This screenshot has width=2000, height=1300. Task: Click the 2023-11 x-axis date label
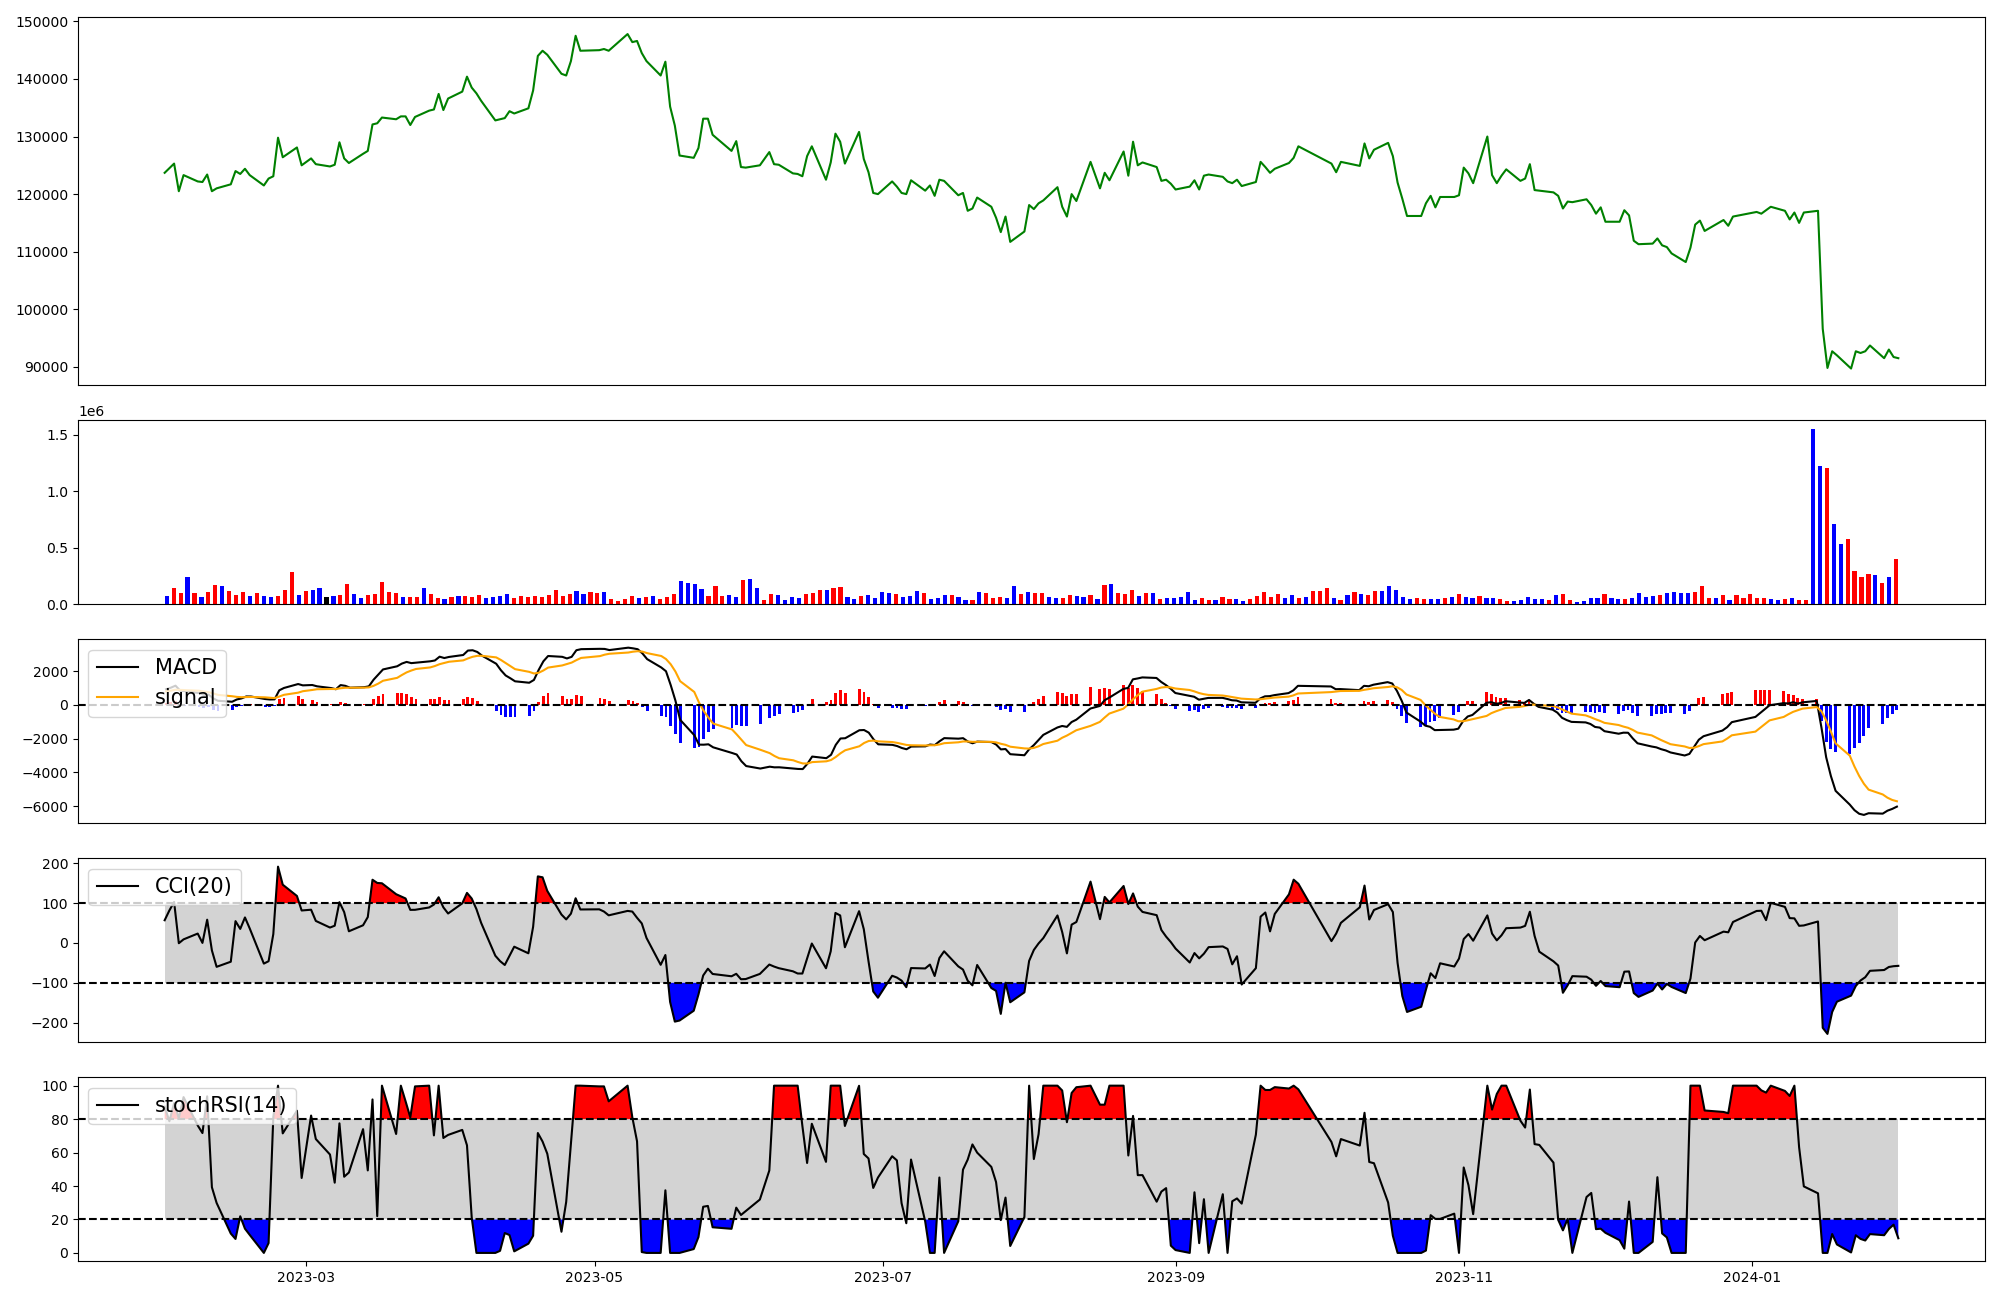coord(1464,1277)
